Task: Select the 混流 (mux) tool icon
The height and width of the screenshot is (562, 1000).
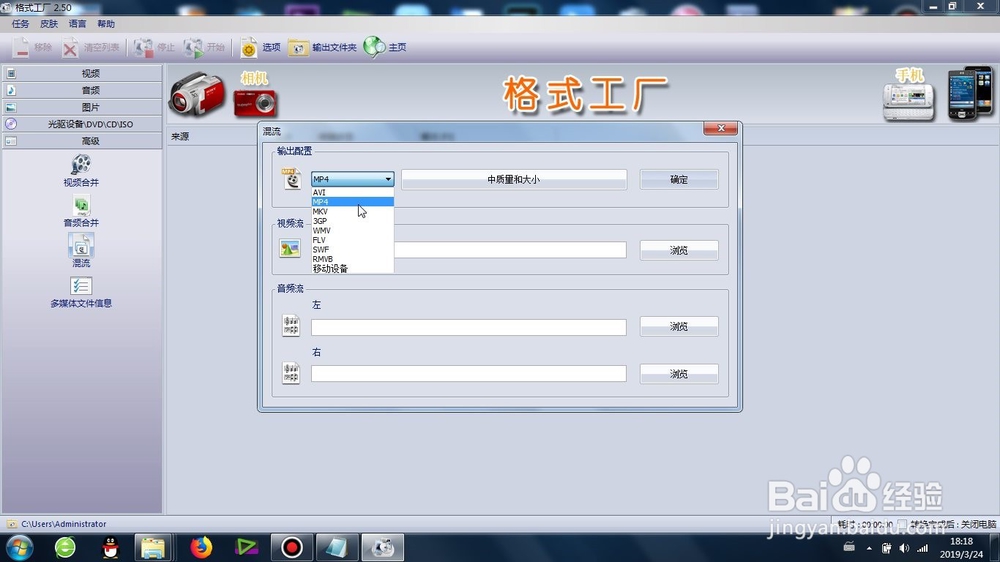Action: pos(81,246)
